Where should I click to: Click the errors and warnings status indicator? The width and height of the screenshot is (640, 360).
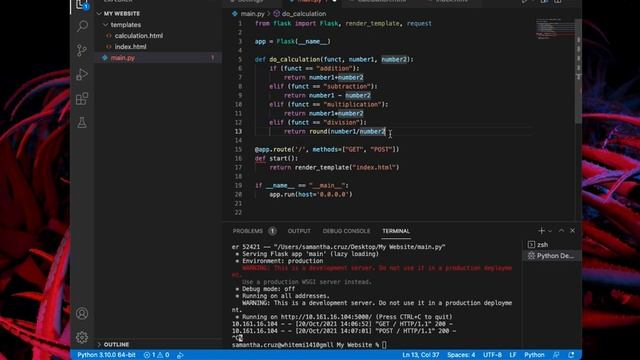[156, 355]
